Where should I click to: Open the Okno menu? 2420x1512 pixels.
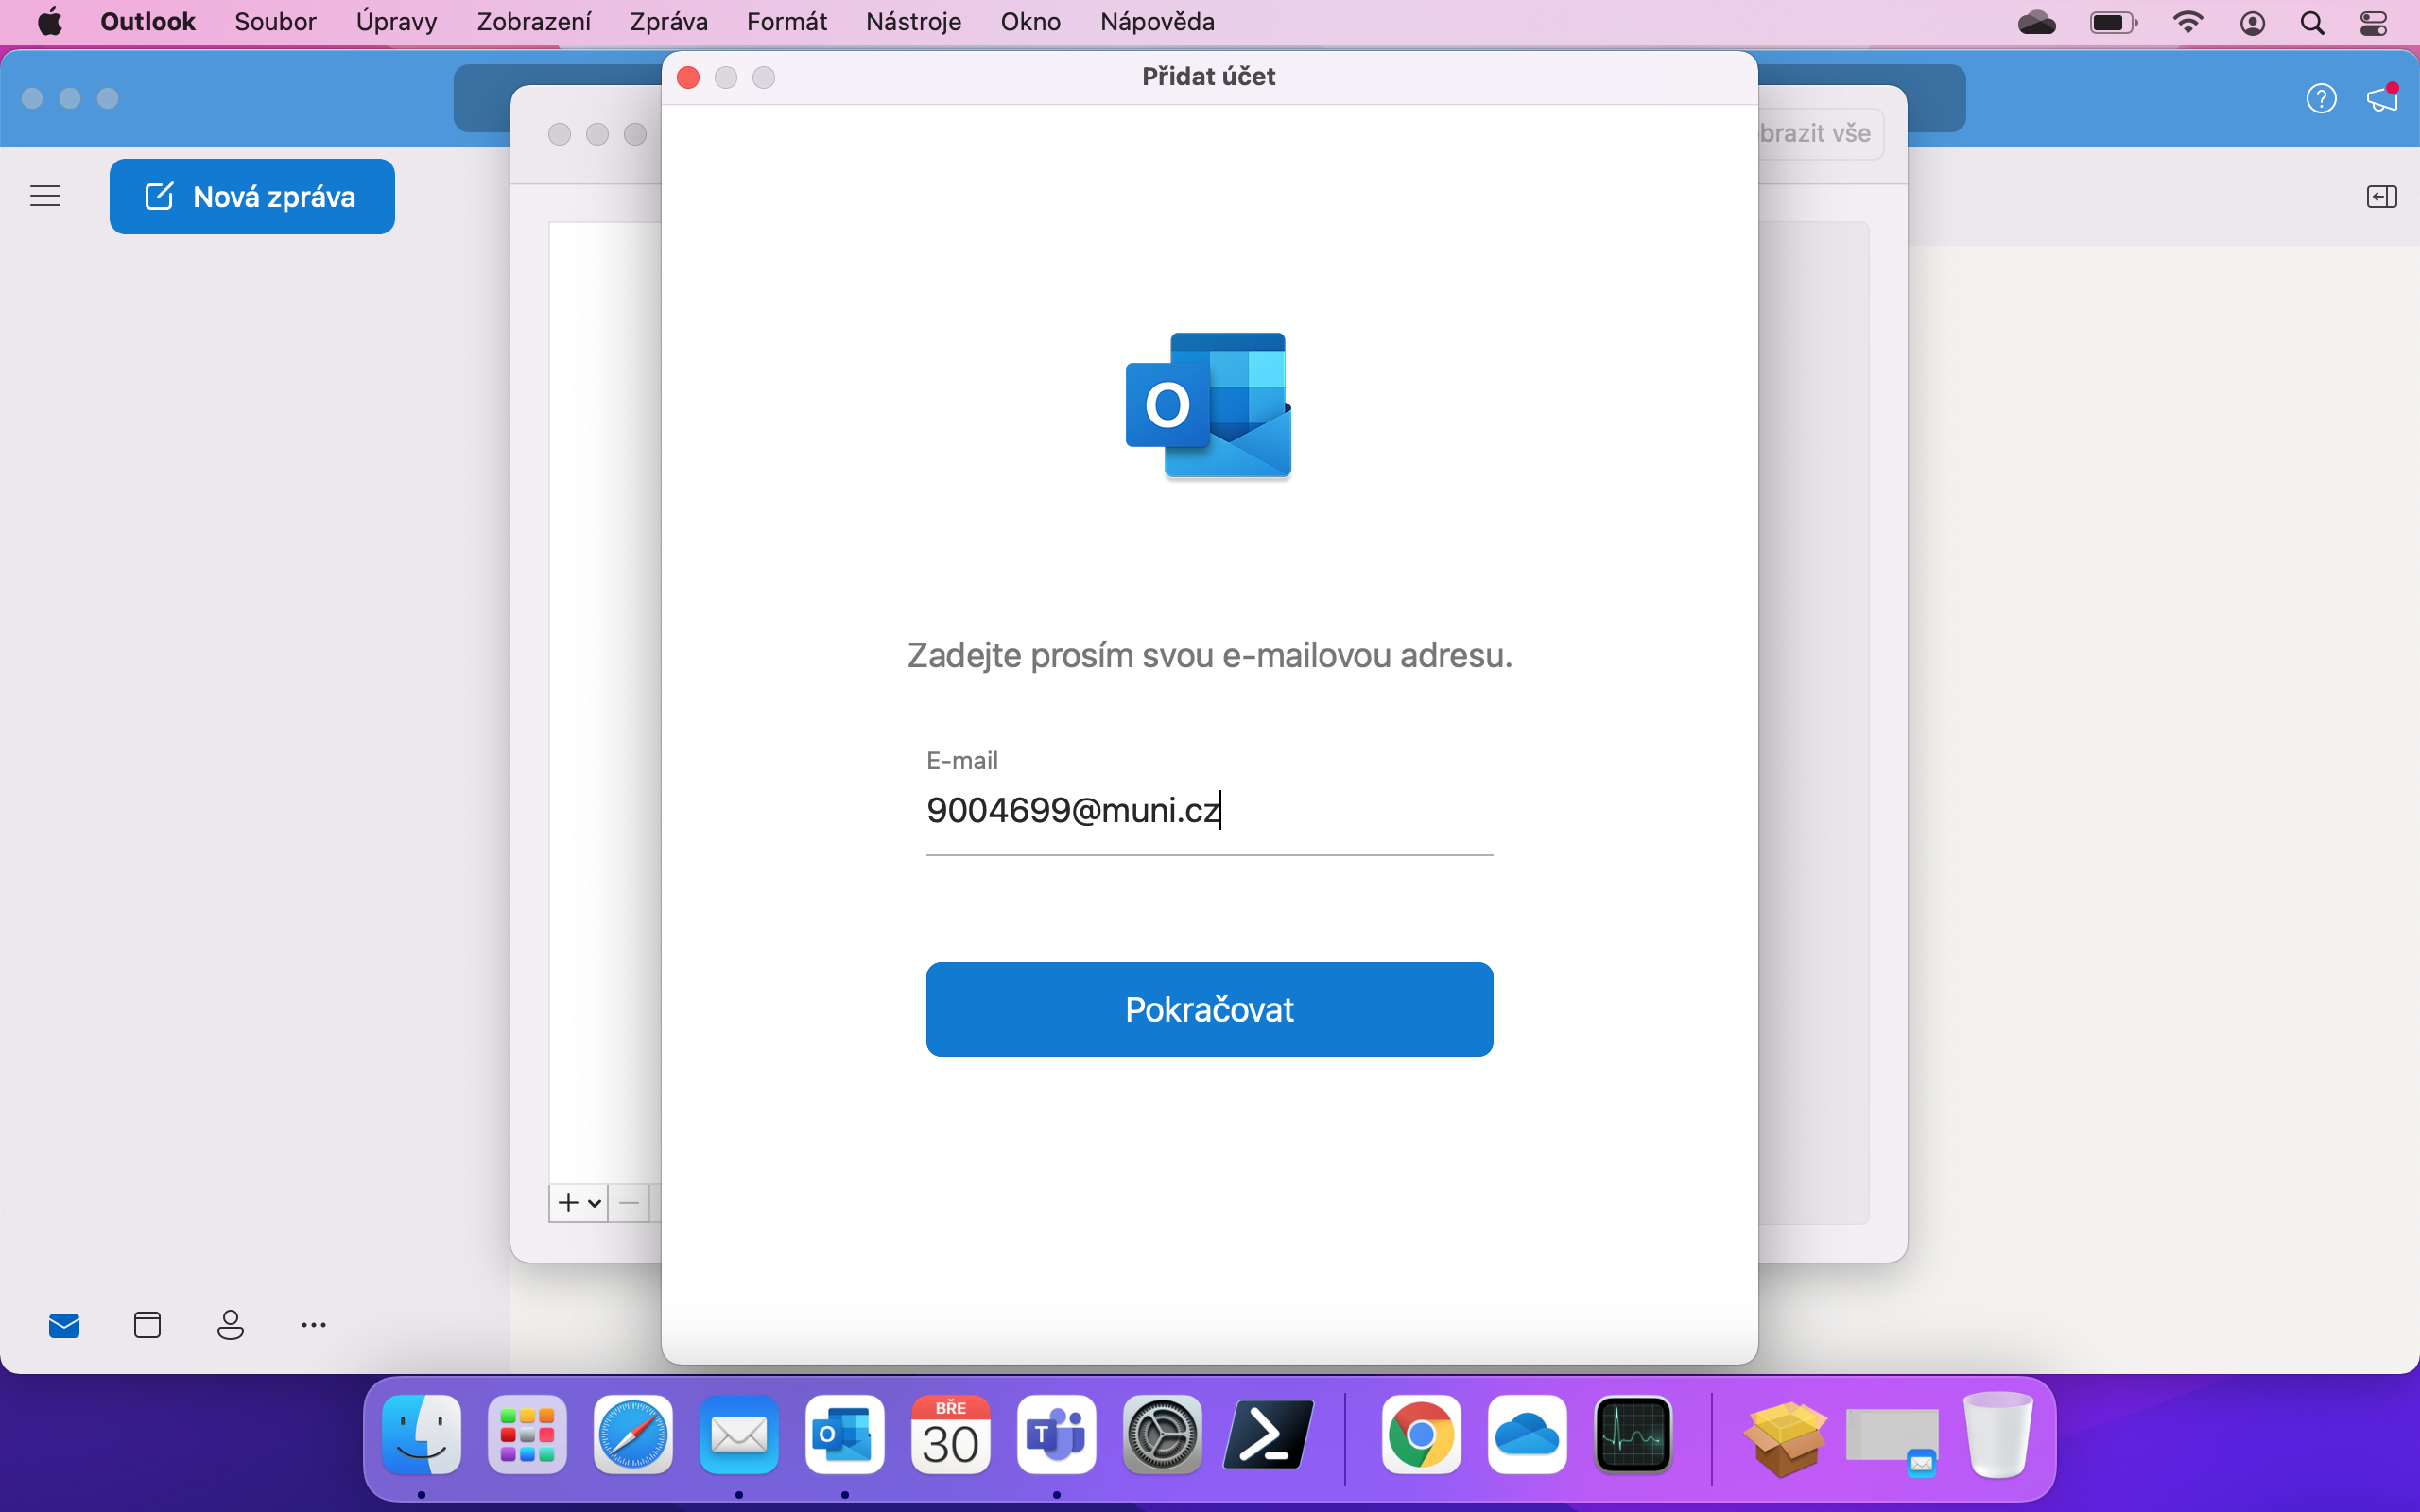click(1030, 22)
